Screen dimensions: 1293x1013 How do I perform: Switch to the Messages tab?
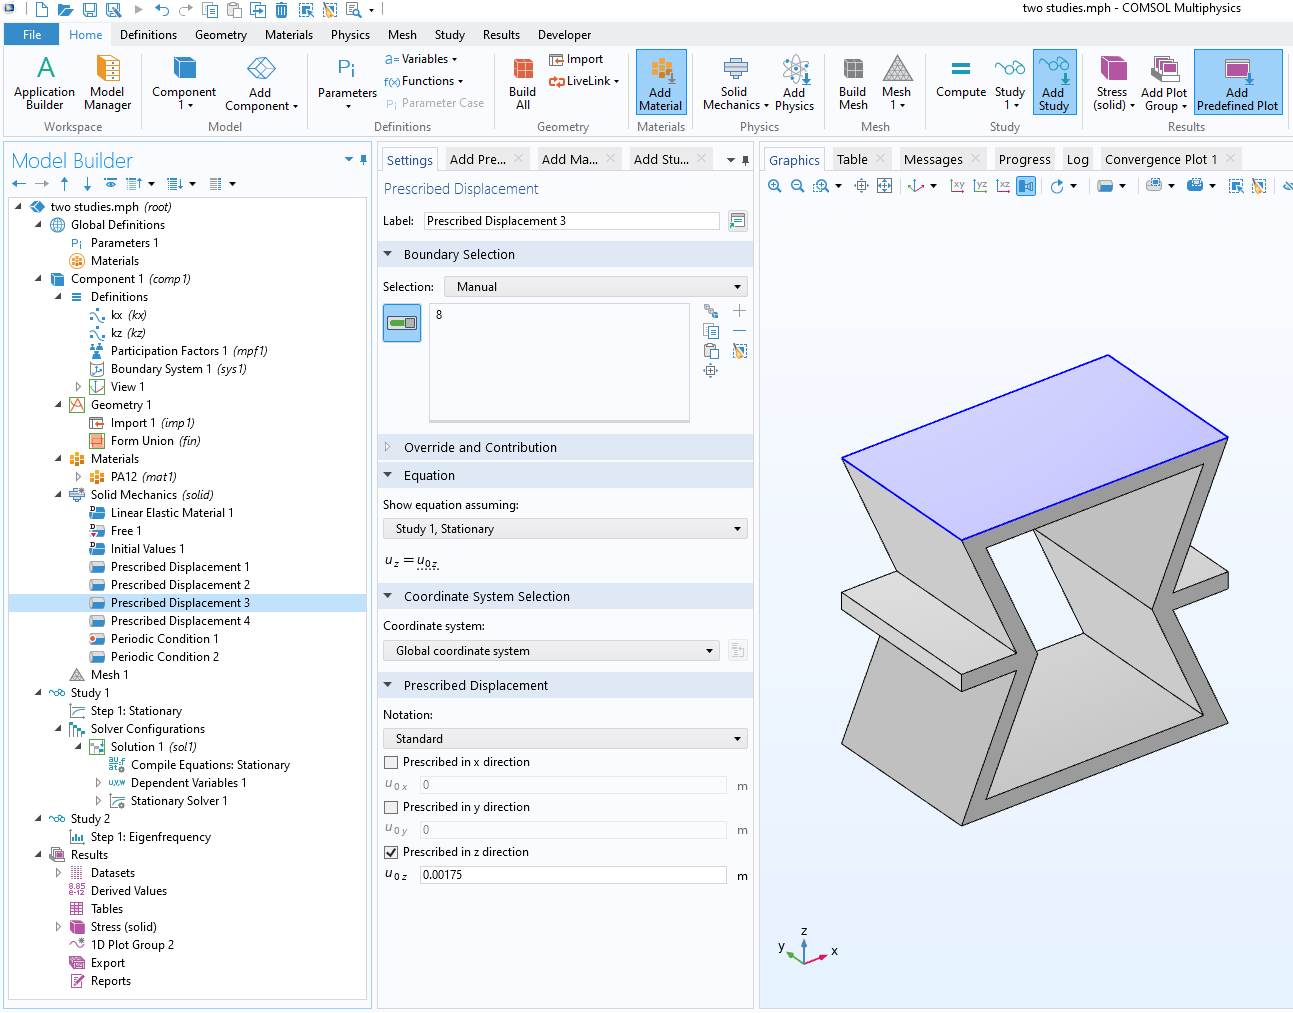pyautogui.click(x=932, y=160)
